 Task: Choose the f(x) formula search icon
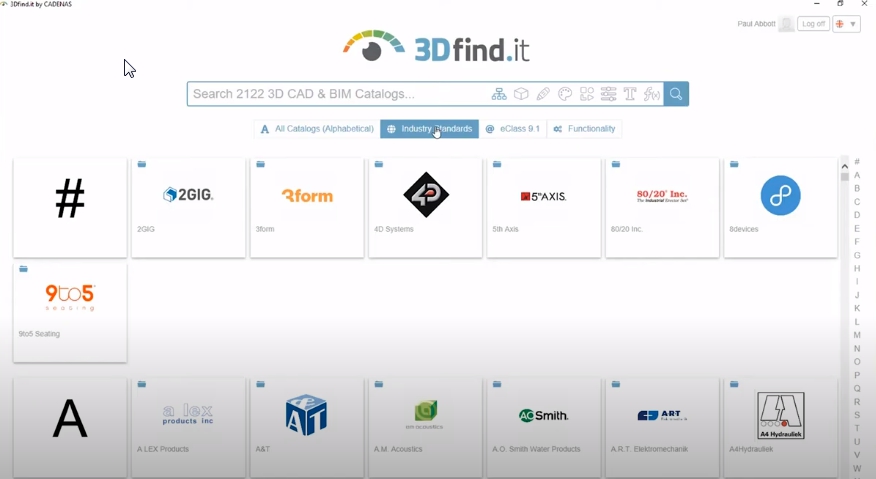point(651,94)
